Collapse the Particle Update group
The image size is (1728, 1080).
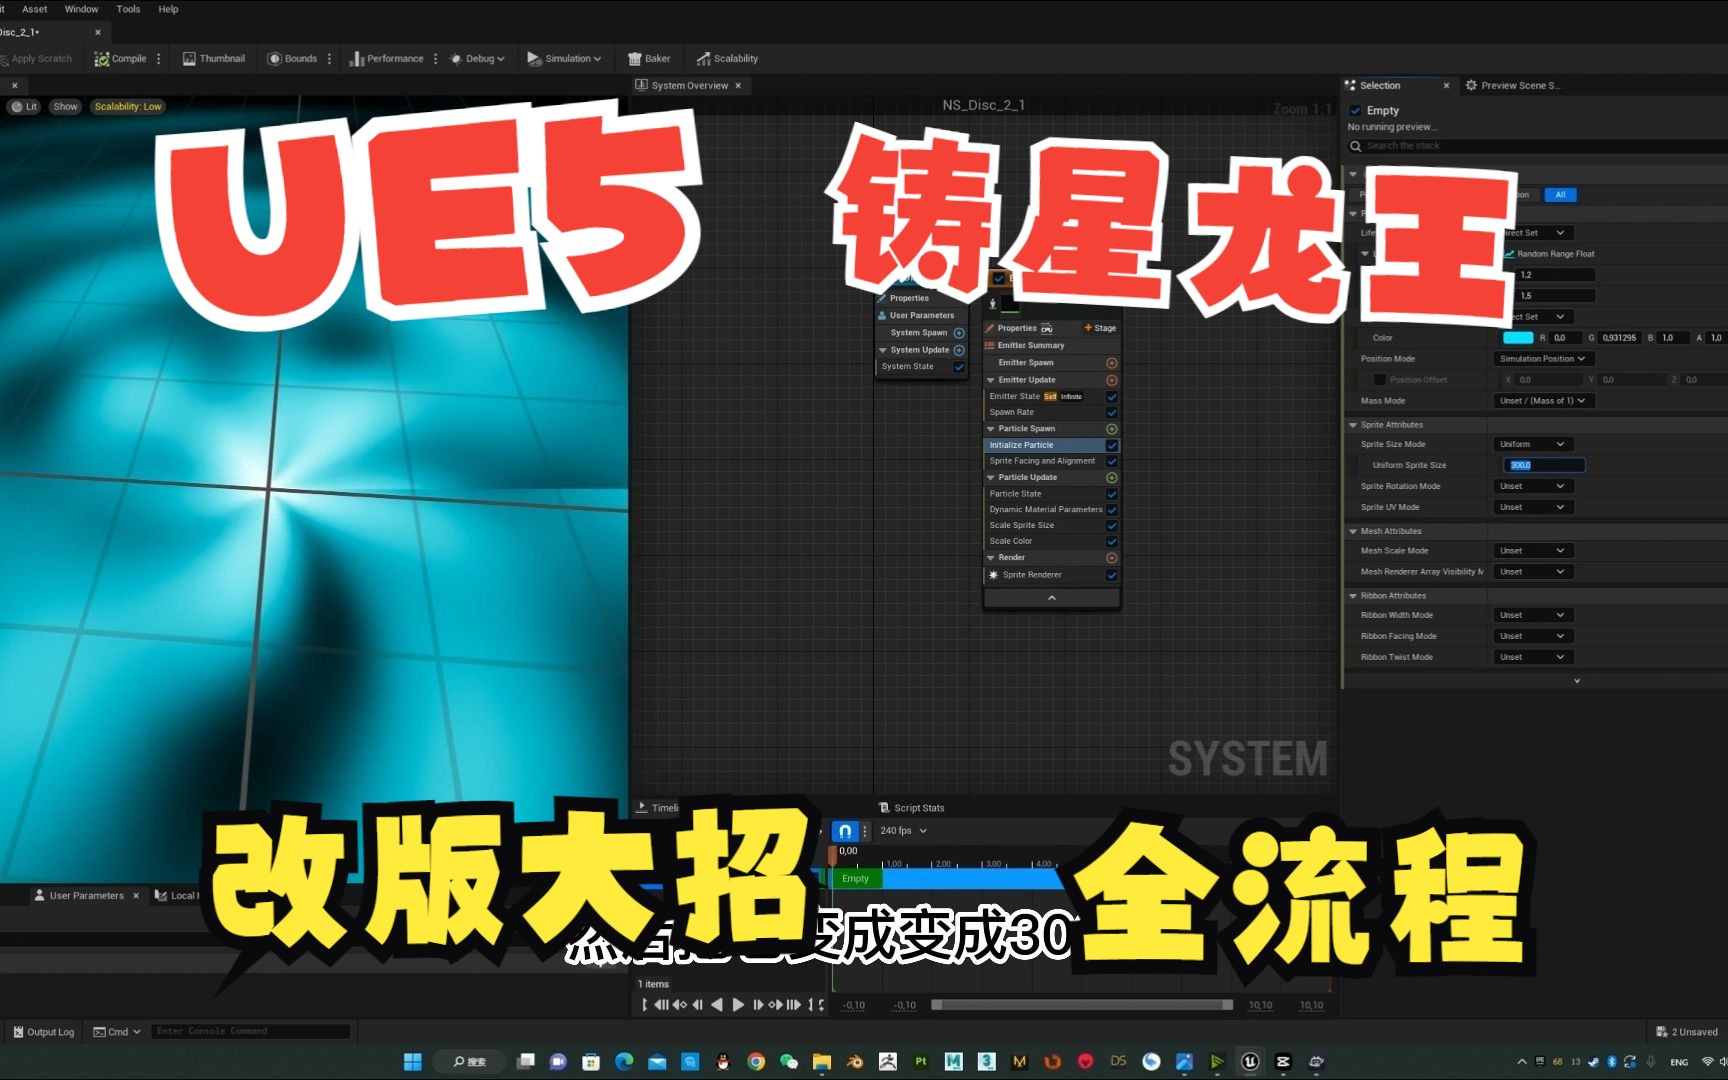[x=991, y=478]
